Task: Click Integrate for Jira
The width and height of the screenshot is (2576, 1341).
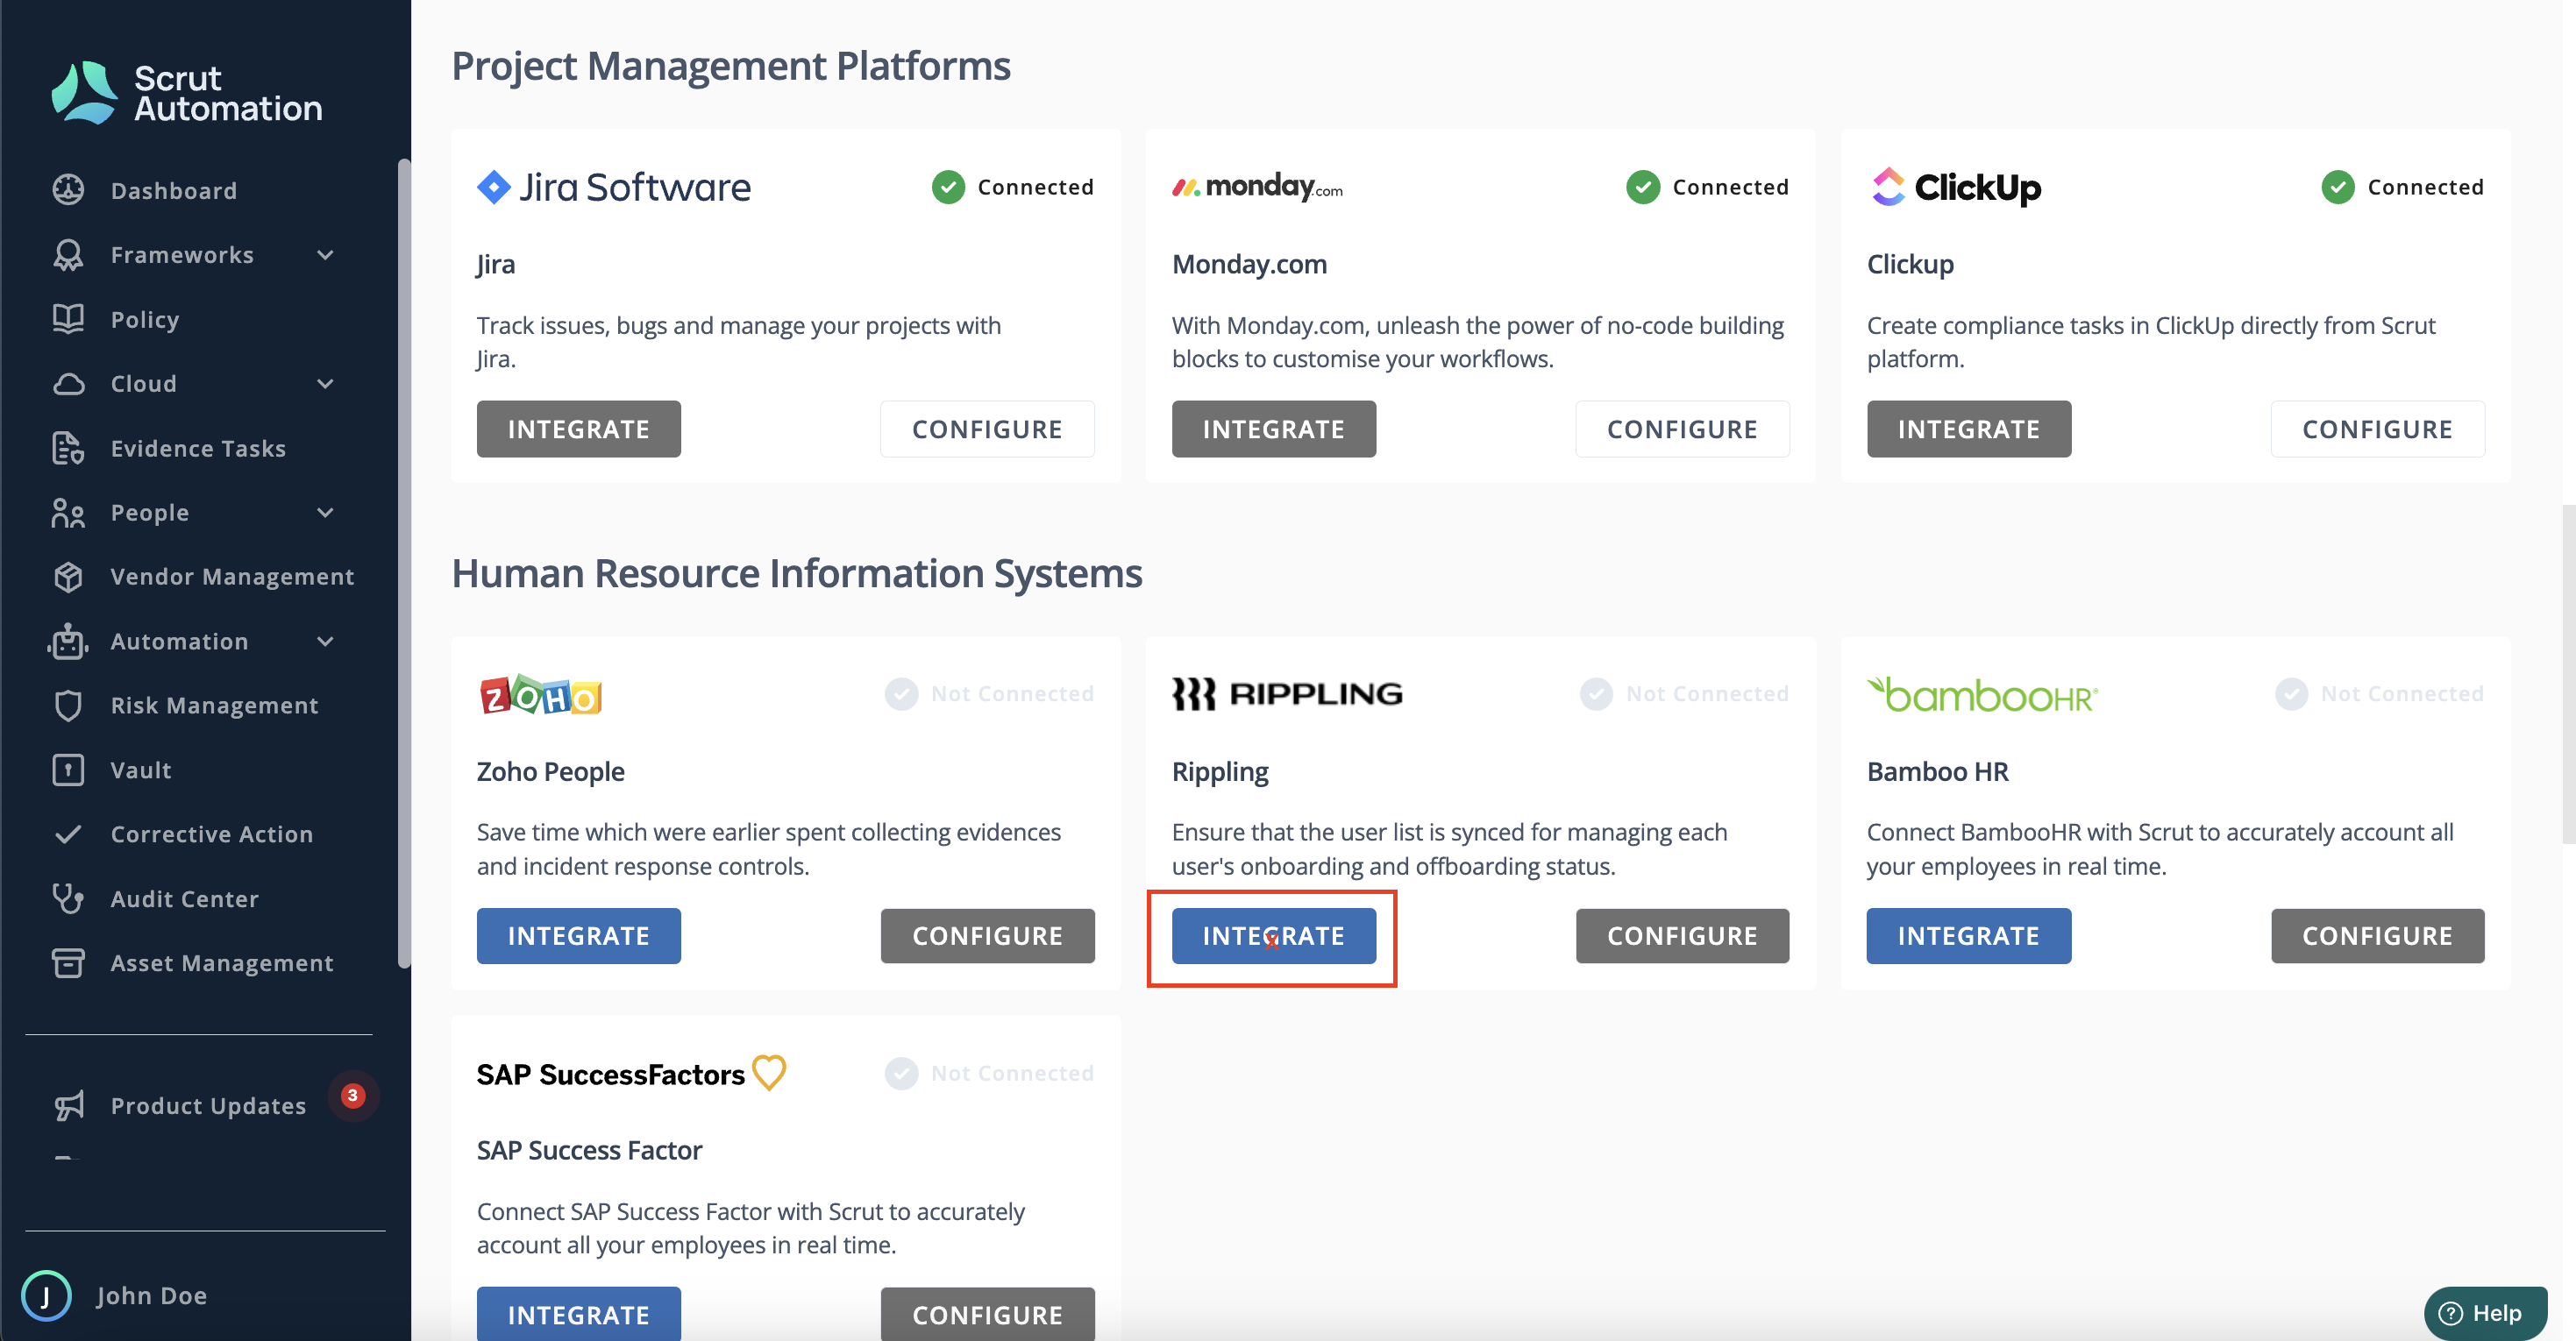Action: [x=578, y=429]
